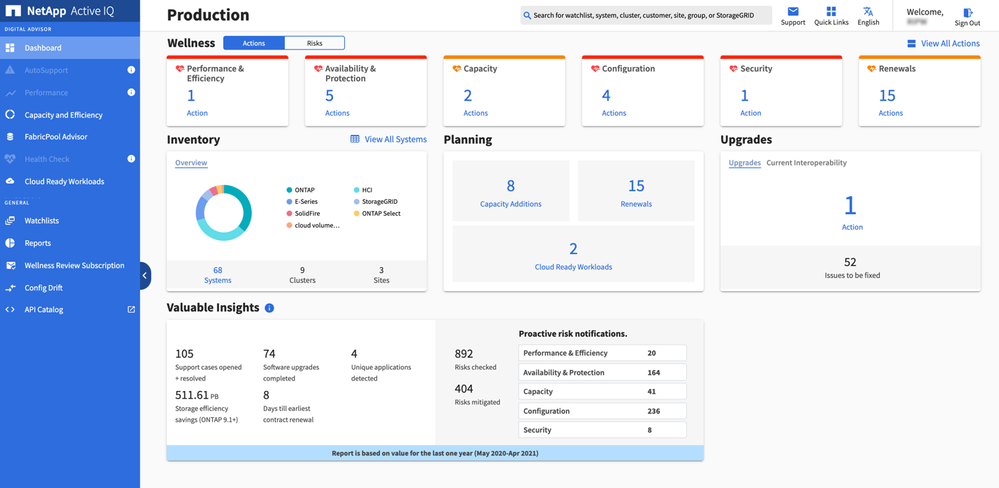The image size is (999, 488).
Task: Click the Performance info icon
Action: click(131, 92)
